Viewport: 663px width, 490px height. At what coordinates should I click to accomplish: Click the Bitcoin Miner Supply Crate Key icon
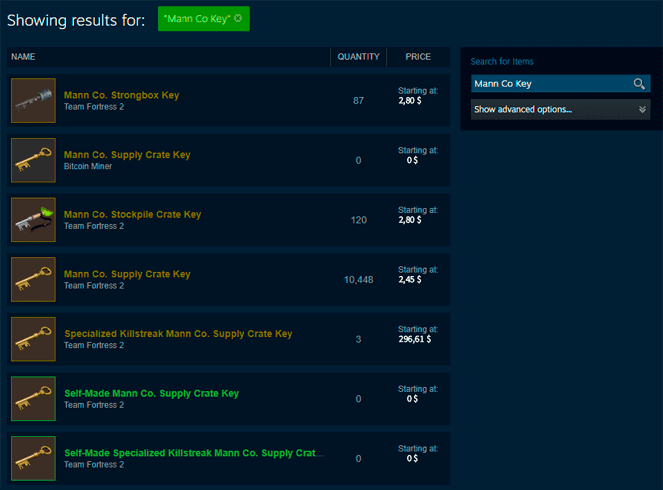tap(33, 160)
